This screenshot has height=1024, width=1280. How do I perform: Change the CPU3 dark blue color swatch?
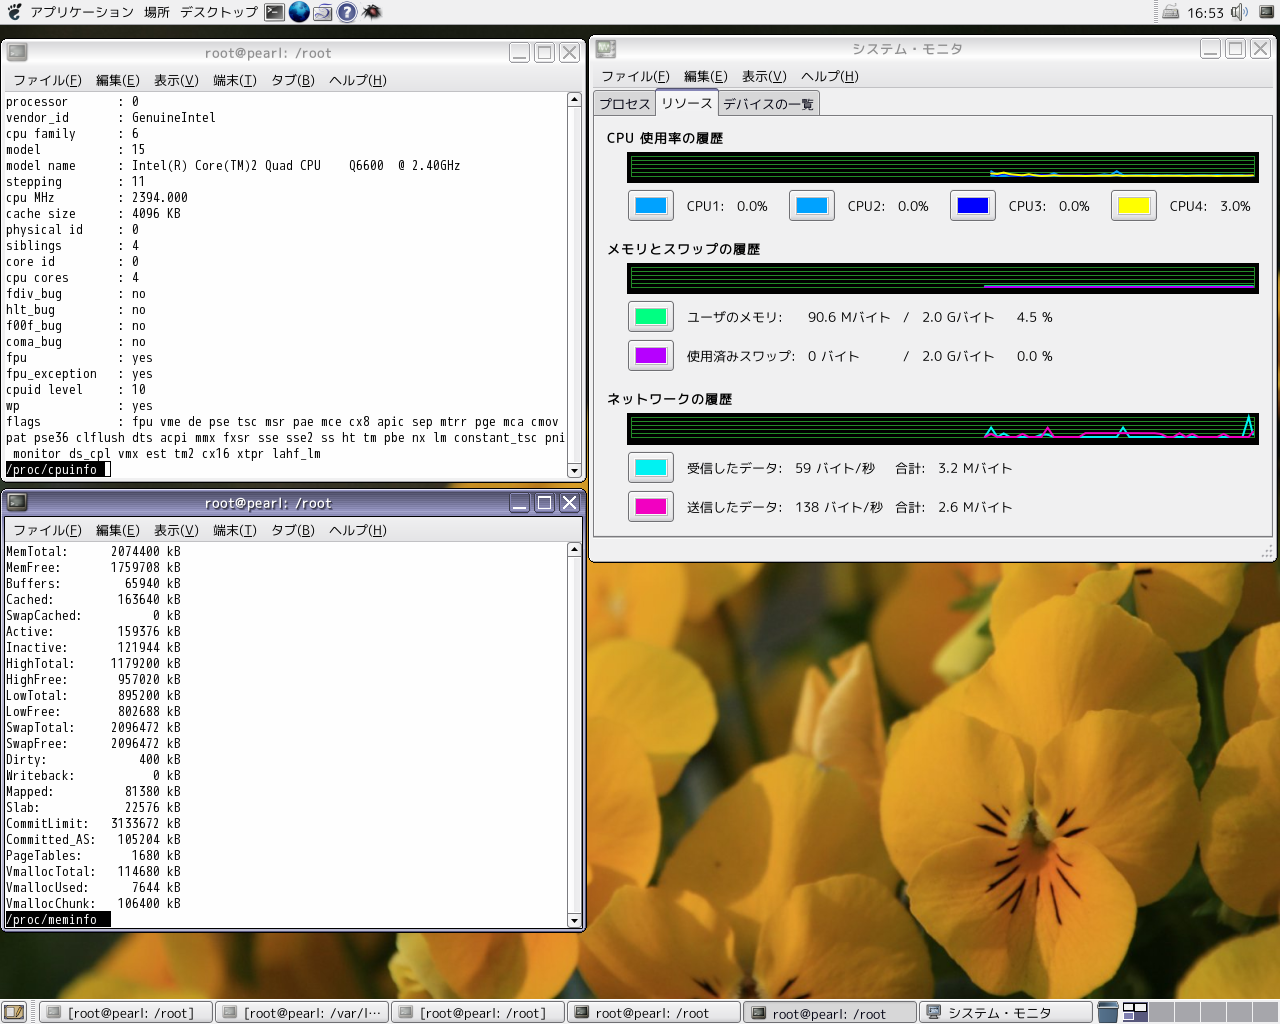point(972,206)
